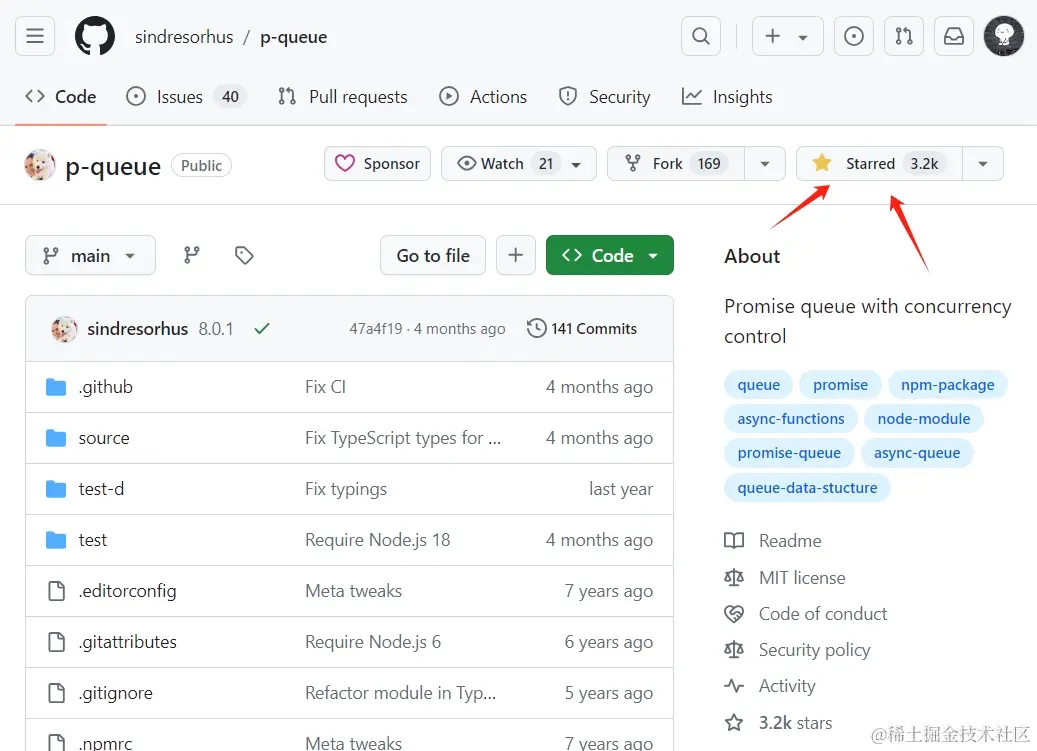Click the queue topic tag
The image size is (1037, 751).
pos(759,385)
